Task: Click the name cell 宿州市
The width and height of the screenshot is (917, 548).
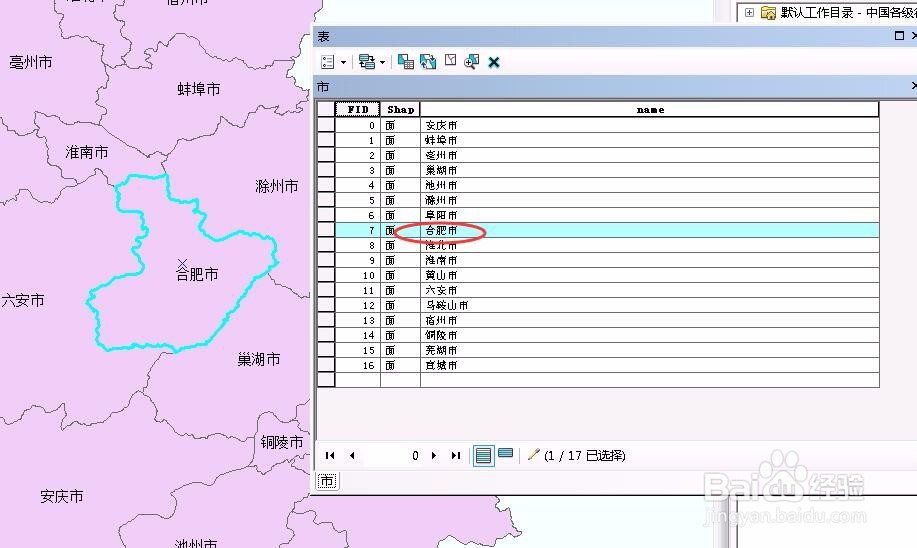Action: 650,320
